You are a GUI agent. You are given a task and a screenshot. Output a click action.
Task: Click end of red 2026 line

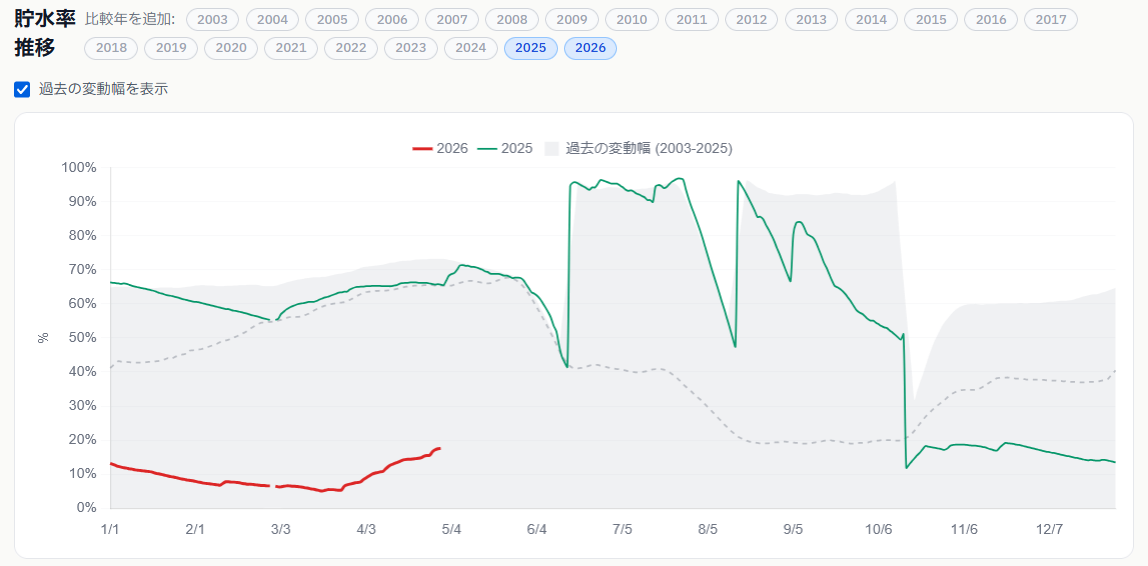point(439,448)
